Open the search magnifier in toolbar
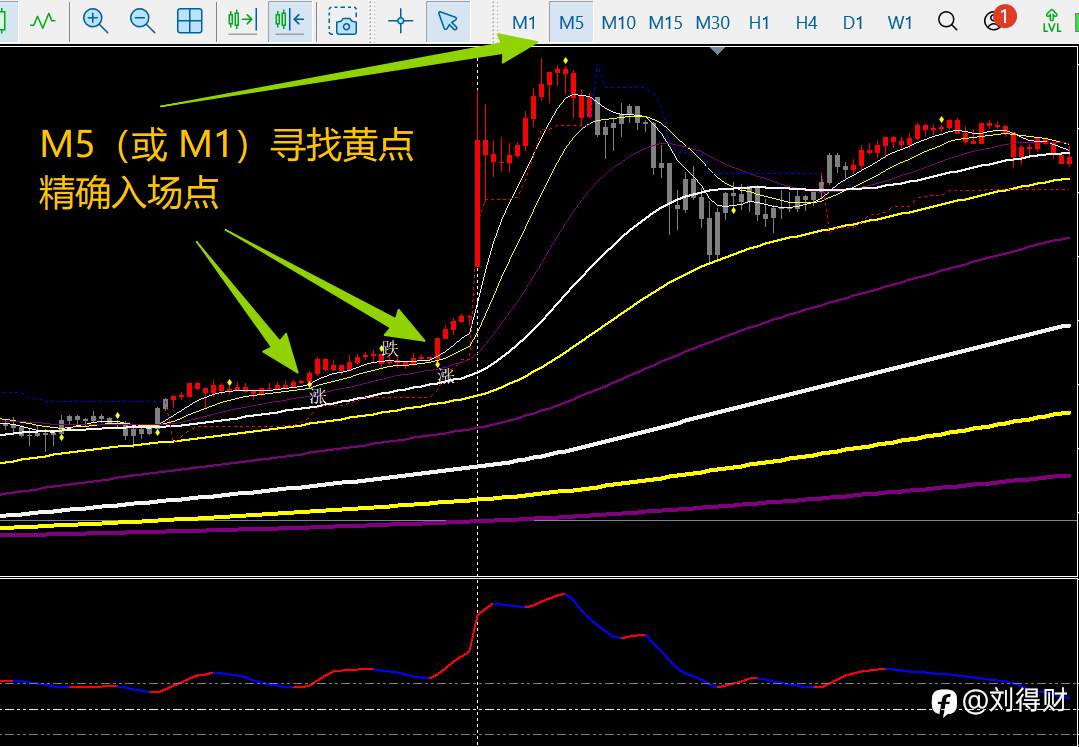This screenshot has height=747, width=1079. point(948,21)
